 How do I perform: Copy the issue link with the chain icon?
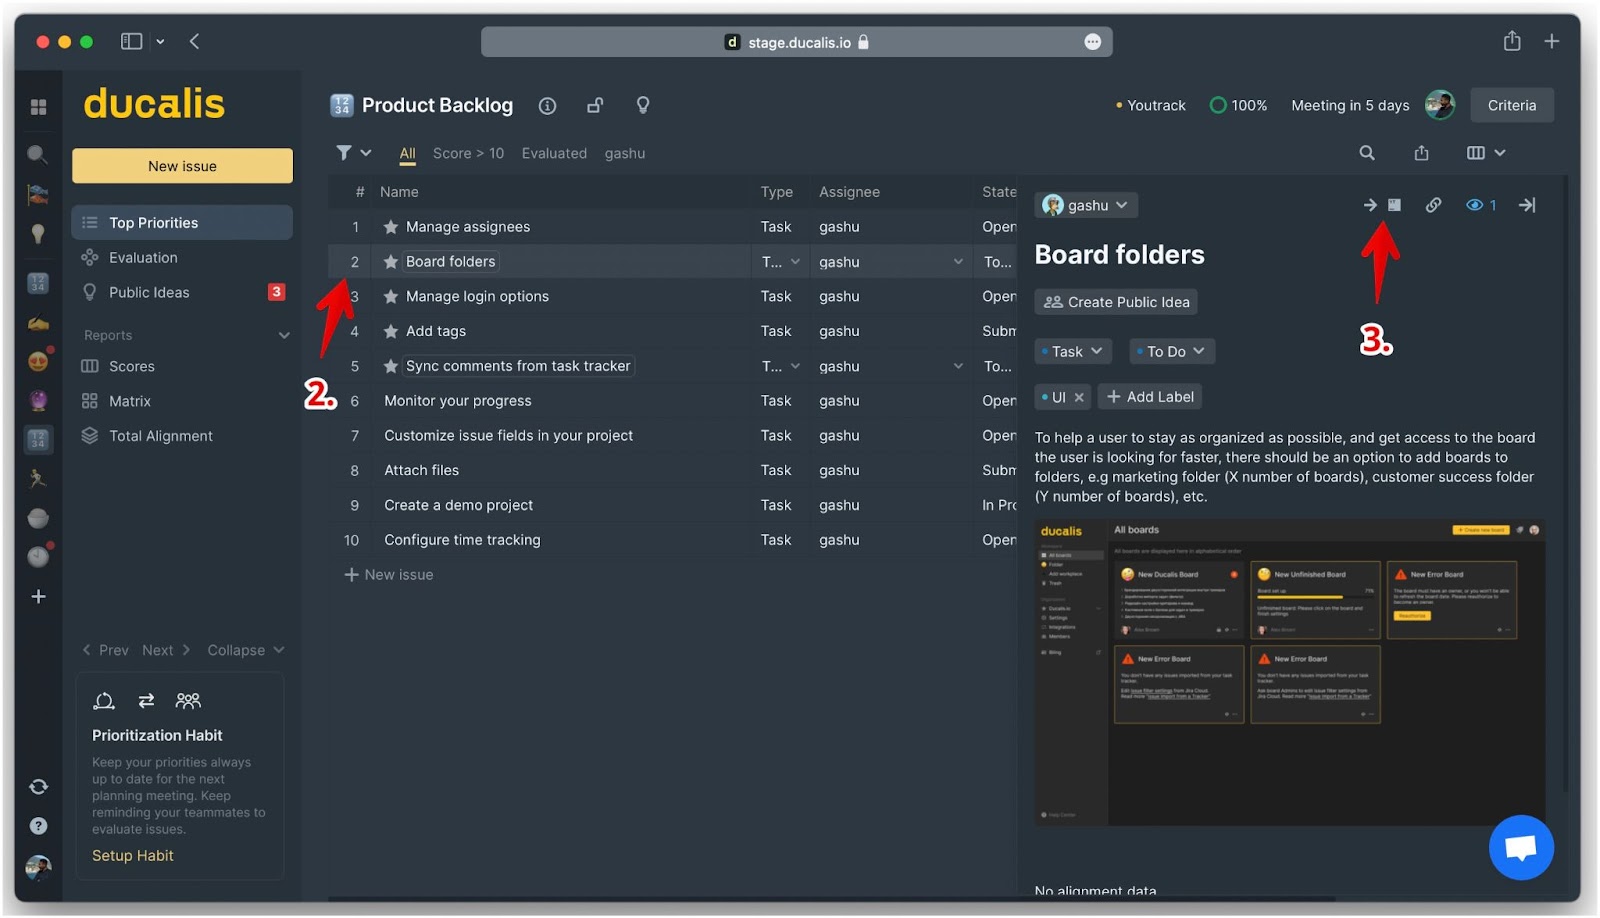click(1434, 205)
